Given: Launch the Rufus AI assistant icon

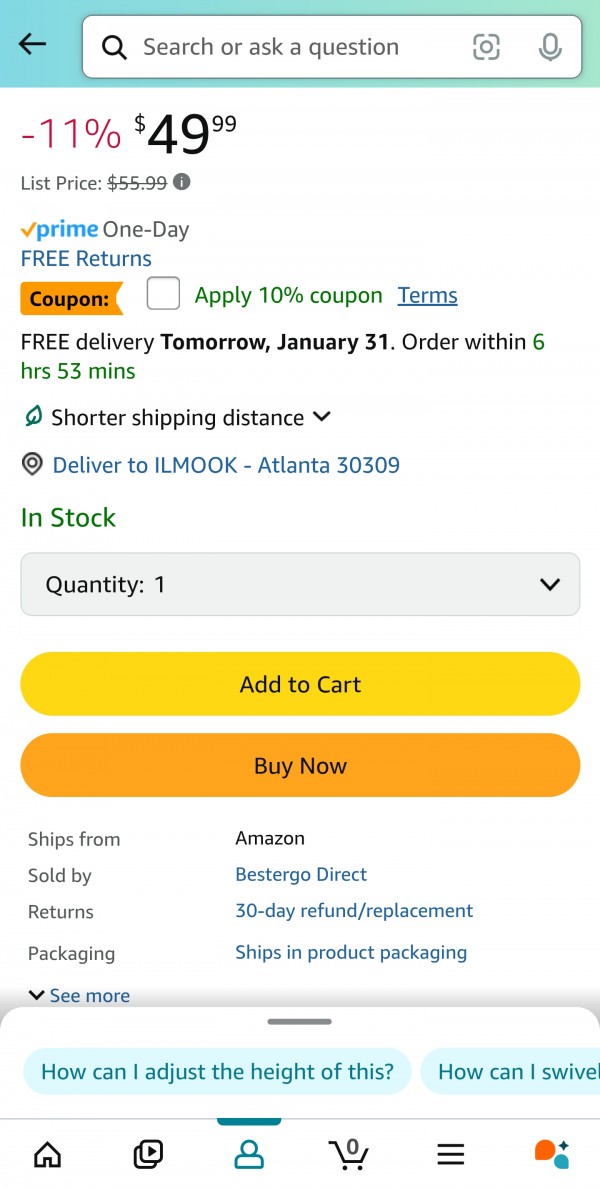Looking at the screenshot, I should click(551, 1154).
